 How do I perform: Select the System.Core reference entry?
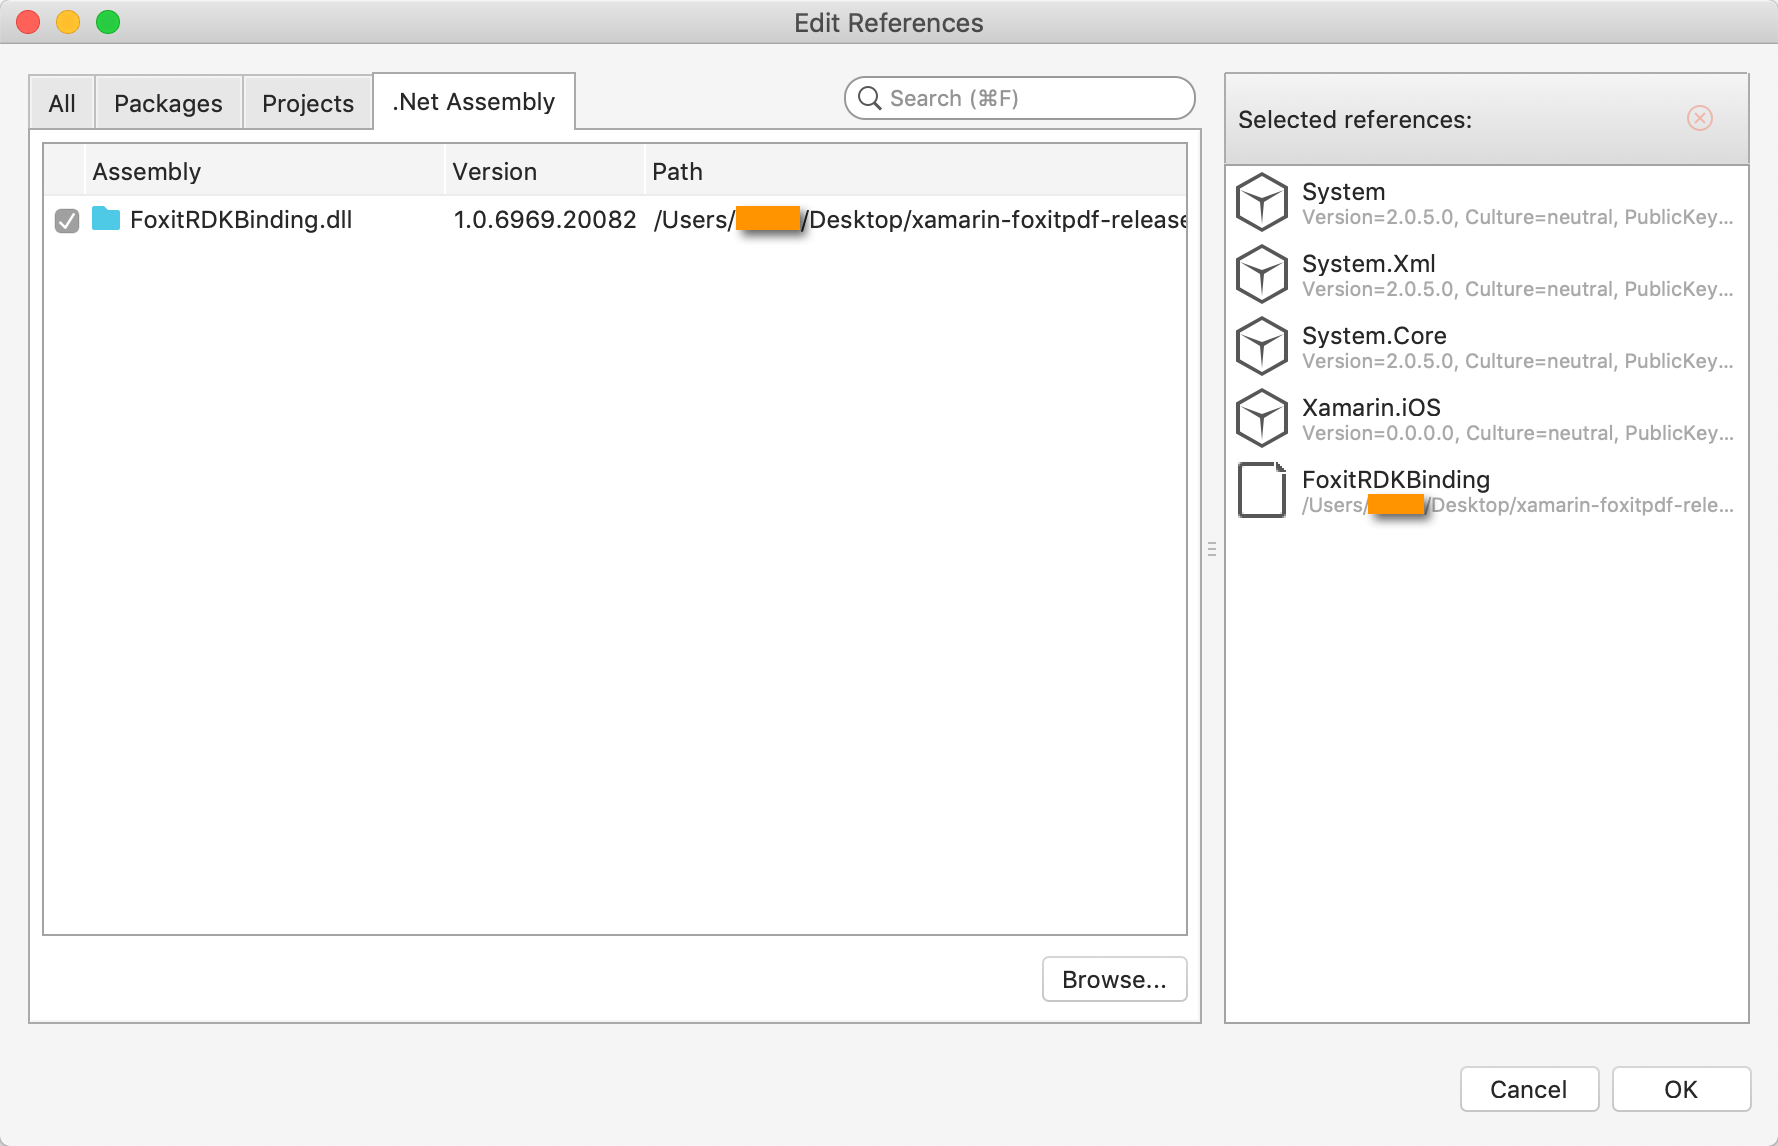click(x=1487, y=346)
